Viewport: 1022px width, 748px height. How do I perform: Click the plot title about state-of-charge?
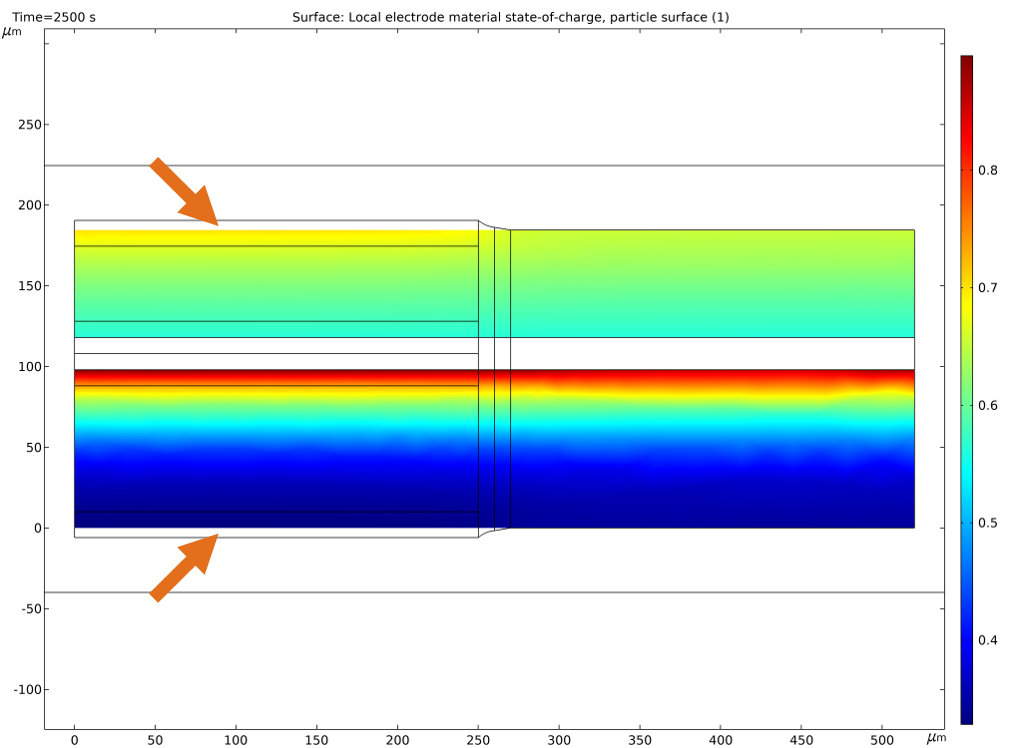coord(510,18)
